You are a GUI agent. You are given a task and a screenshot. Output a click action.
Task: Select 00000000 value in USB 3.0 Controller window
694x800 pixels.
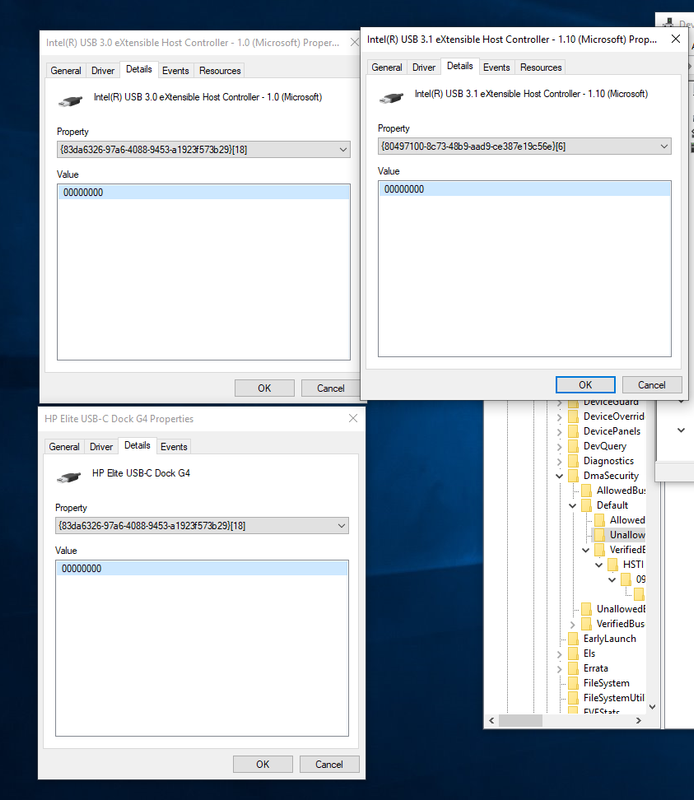point(204,192)
